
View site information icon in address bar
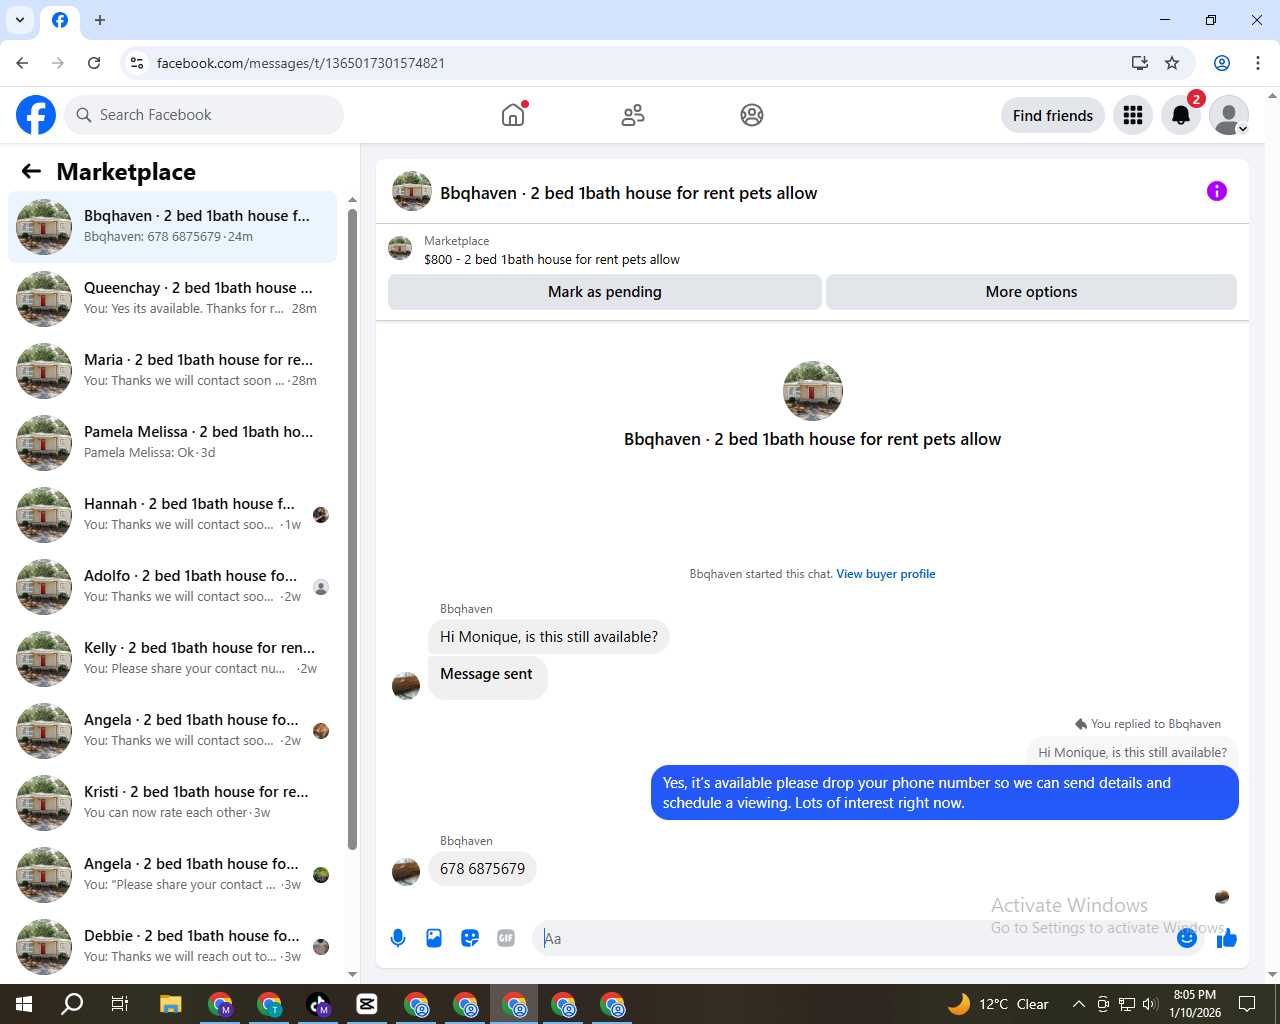click(x=137, y=63)
